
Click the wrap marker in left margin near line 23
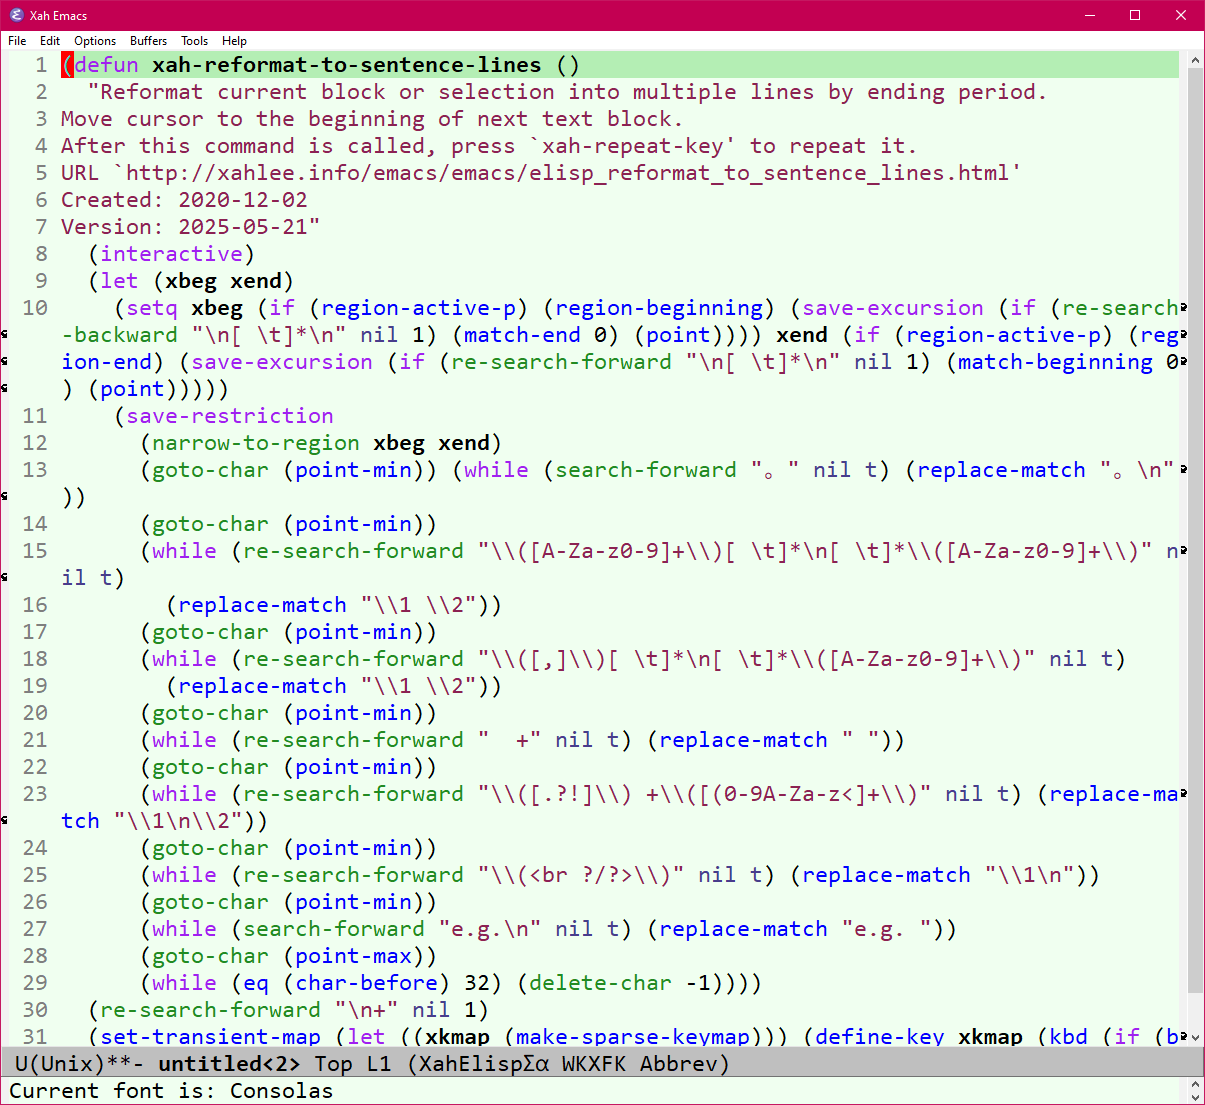point(5,820)
